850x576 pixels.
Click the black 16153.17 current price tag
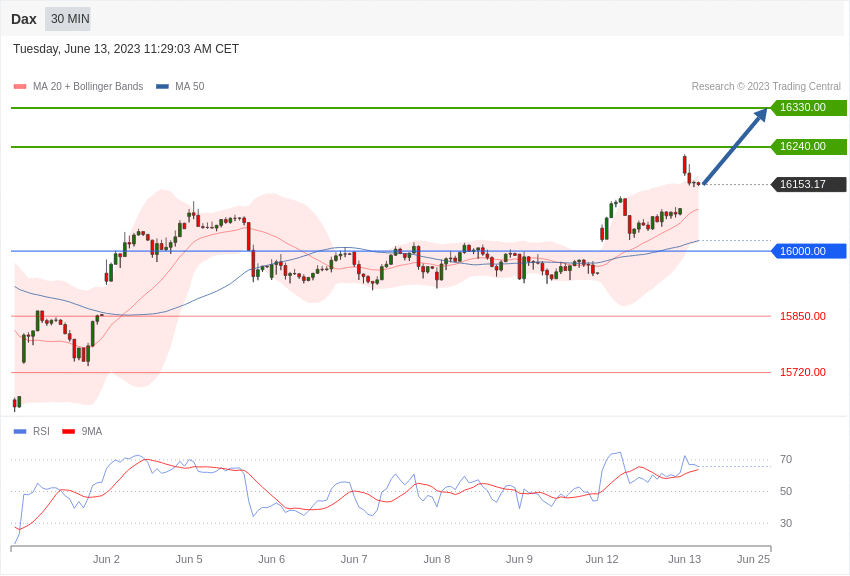click(x=809, y=185)
